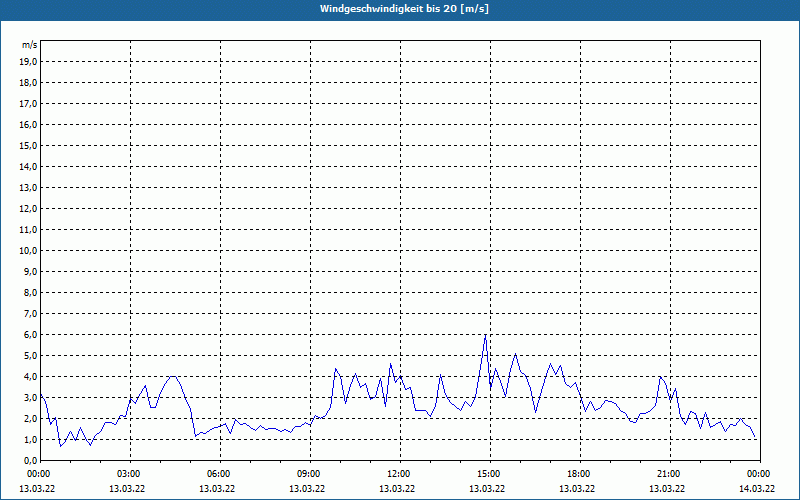Click the 21:00 time label

[670, 474]
